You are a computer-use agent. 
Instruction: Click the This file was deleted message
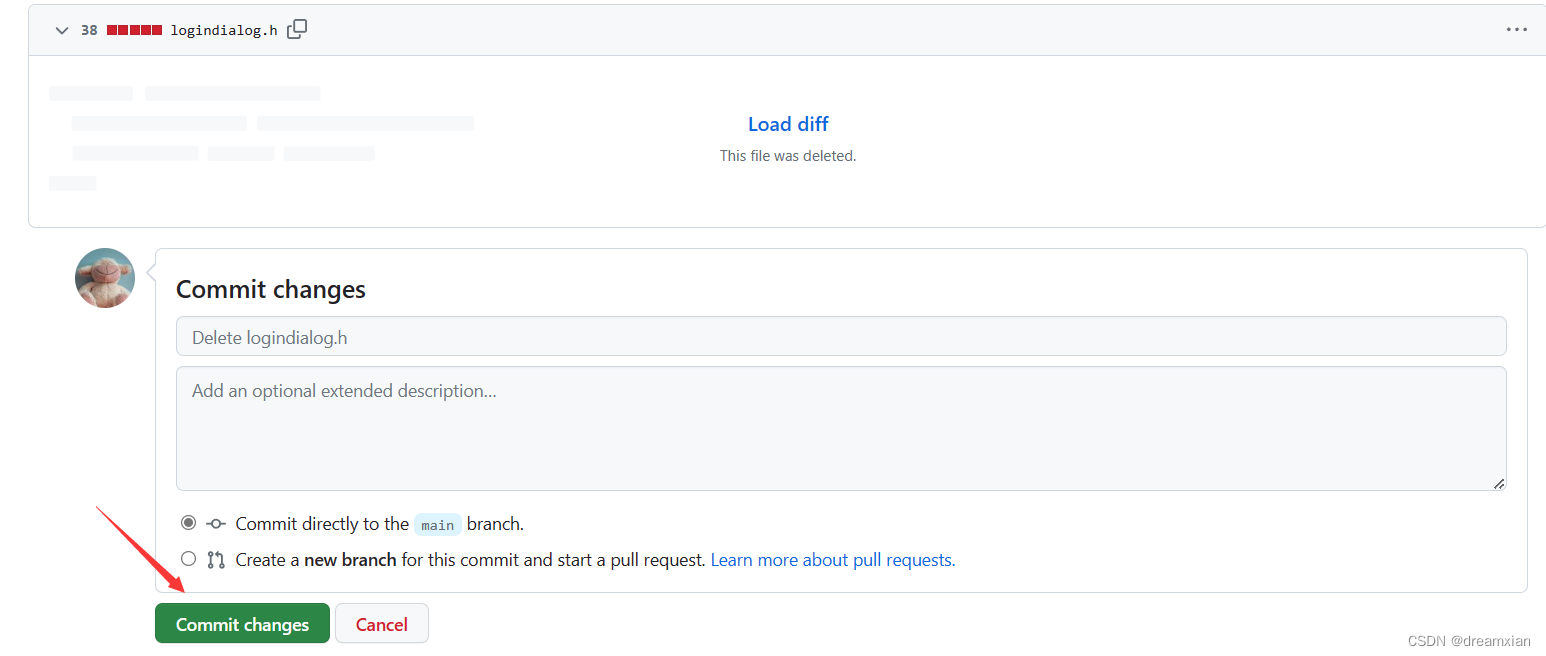click(x=787, y=155)
